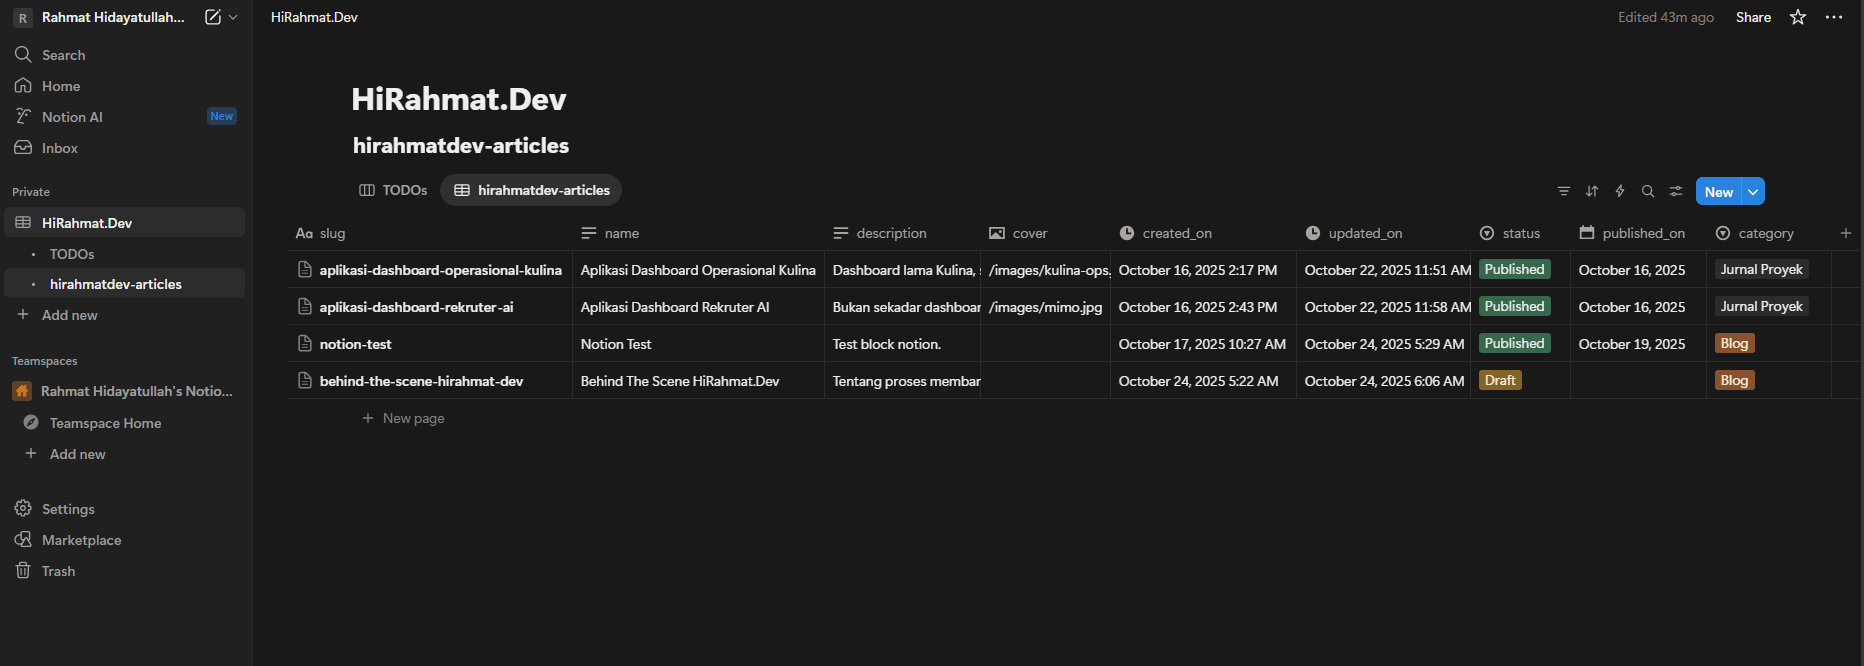Open the status column header menu

[1520, 233]
